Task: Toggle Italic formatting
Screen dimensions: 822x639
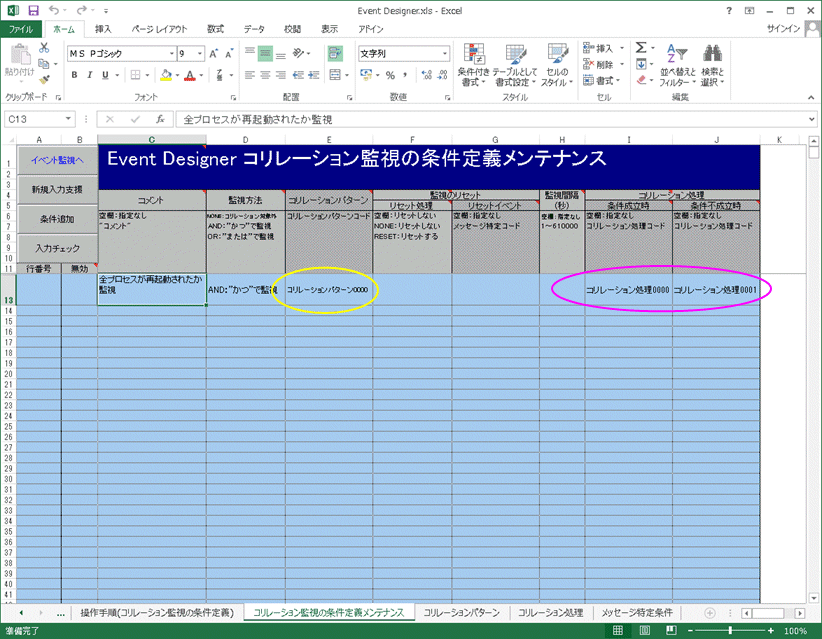Action: pyautogui.click(x=90, y=75)
